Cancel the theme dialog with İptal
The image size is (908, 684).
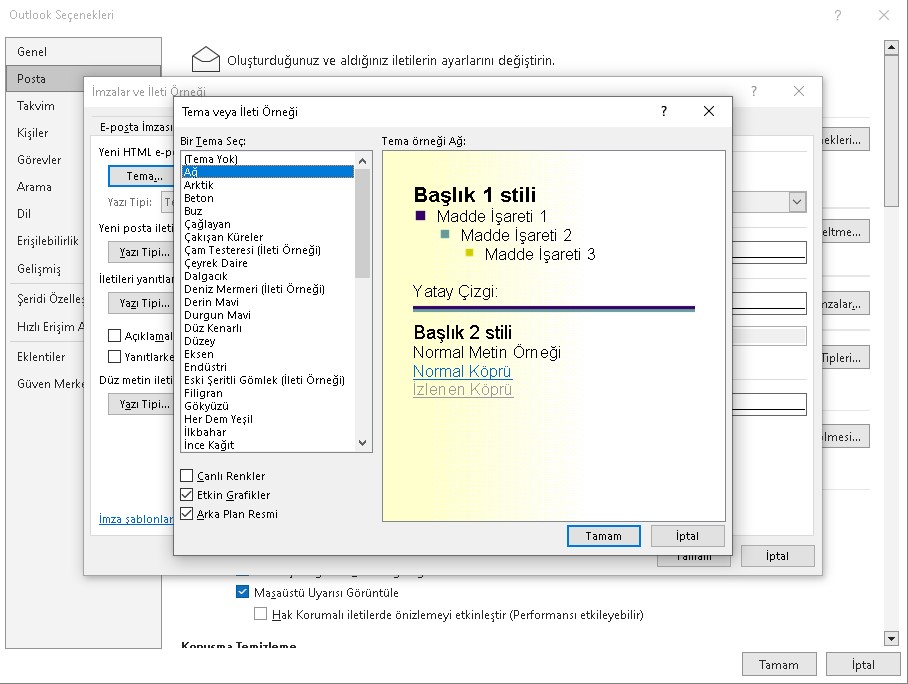pos(687,536)
